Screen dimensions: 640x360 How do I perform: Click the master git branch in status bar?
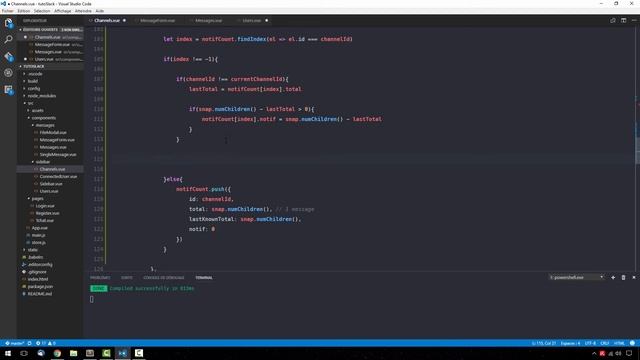tap(15, 343)
